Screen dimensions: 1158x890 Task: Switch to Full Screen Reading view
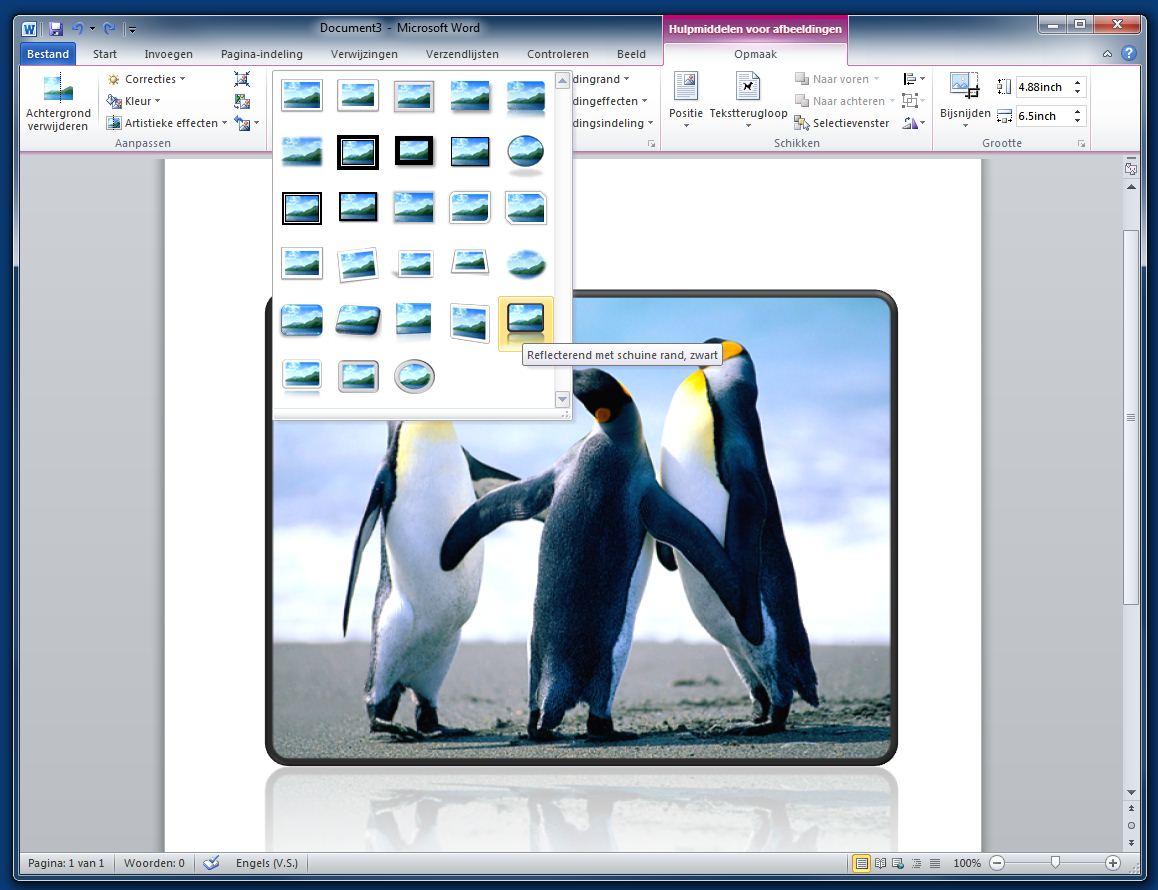[880, 863]
